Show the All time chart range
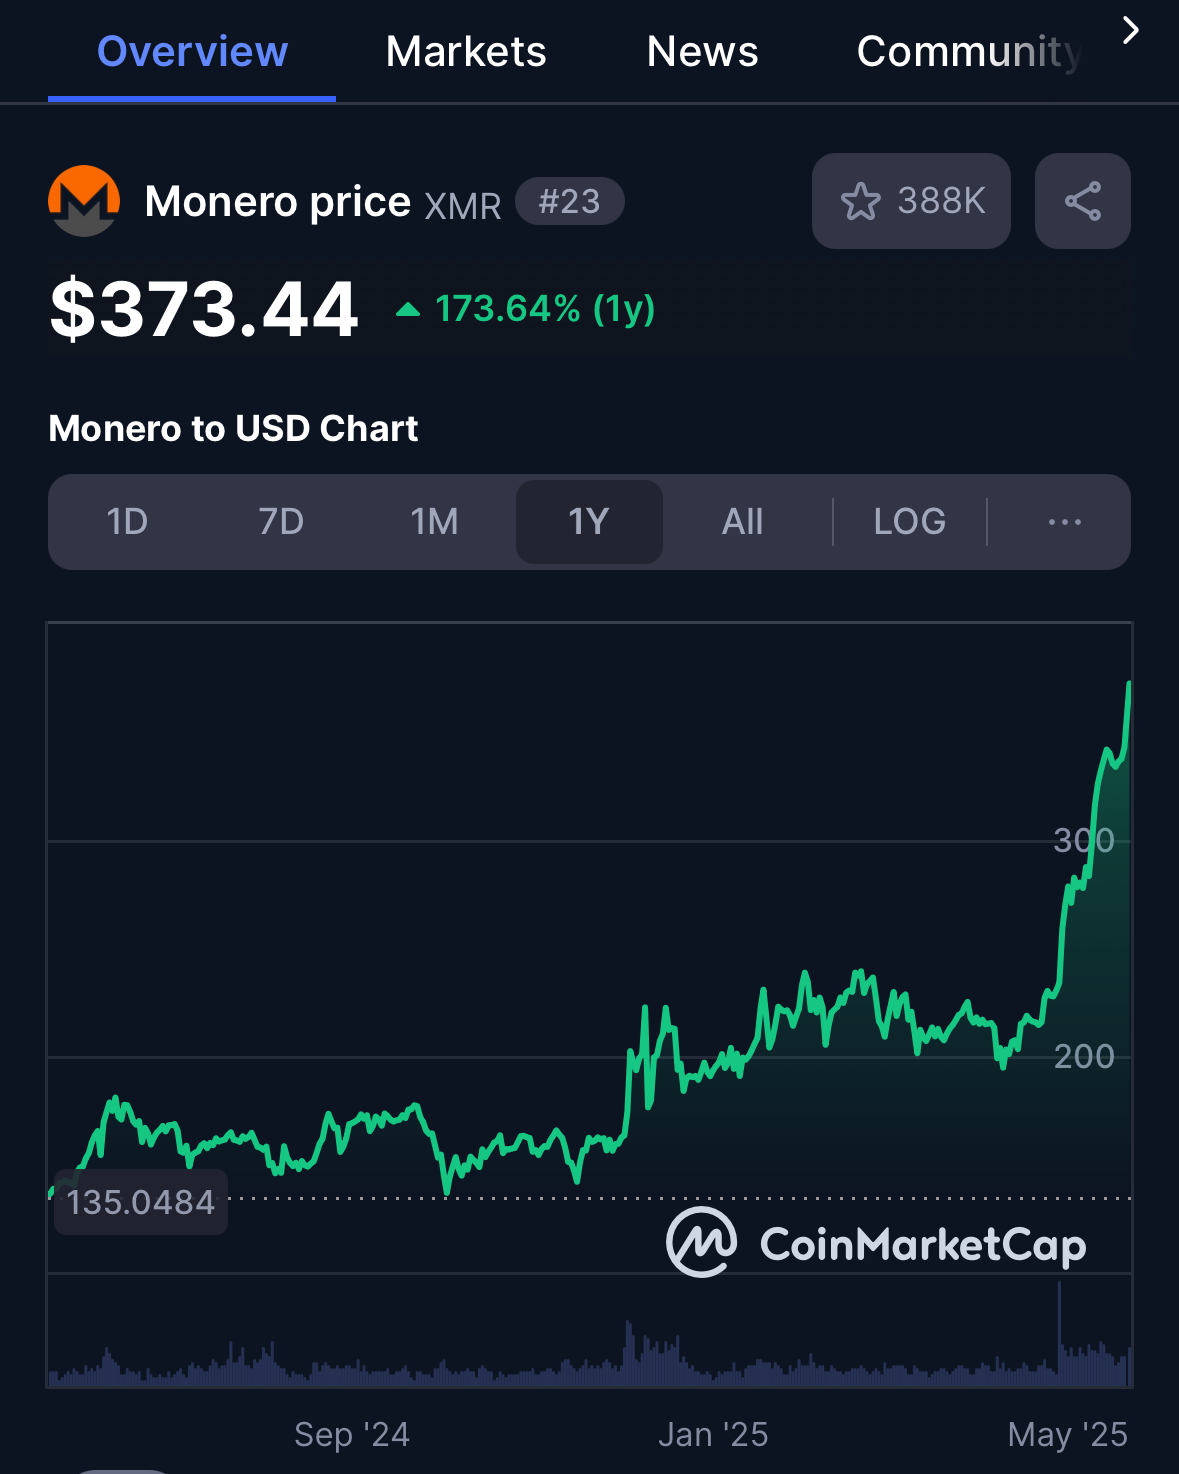1179x1474 pixels. point(743,522)
